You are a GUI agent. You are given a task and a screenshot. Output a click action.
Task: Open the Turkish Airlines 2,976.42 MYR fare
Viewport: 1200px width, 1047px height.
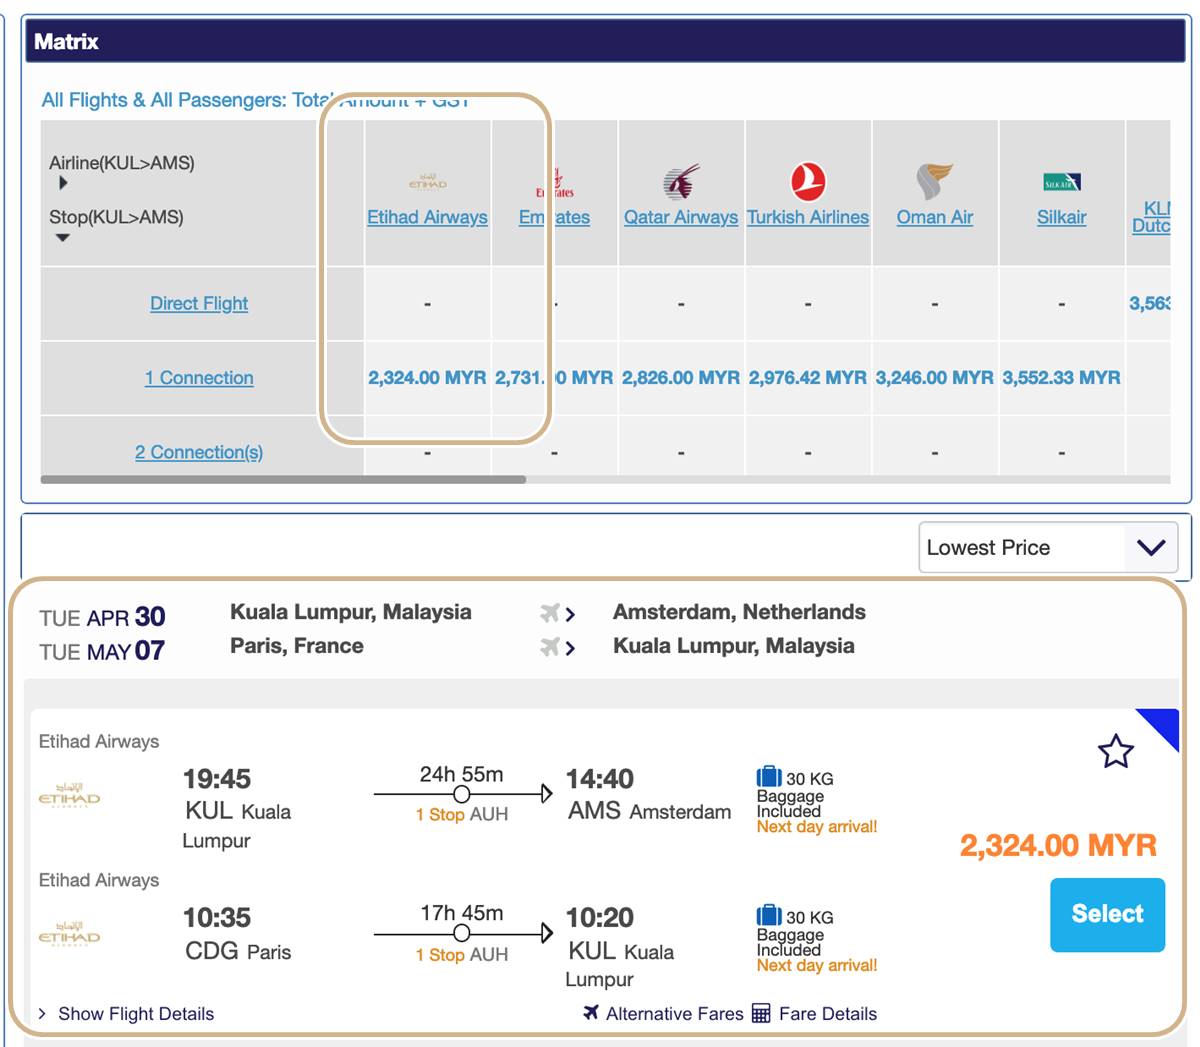(x=808, y=378)
